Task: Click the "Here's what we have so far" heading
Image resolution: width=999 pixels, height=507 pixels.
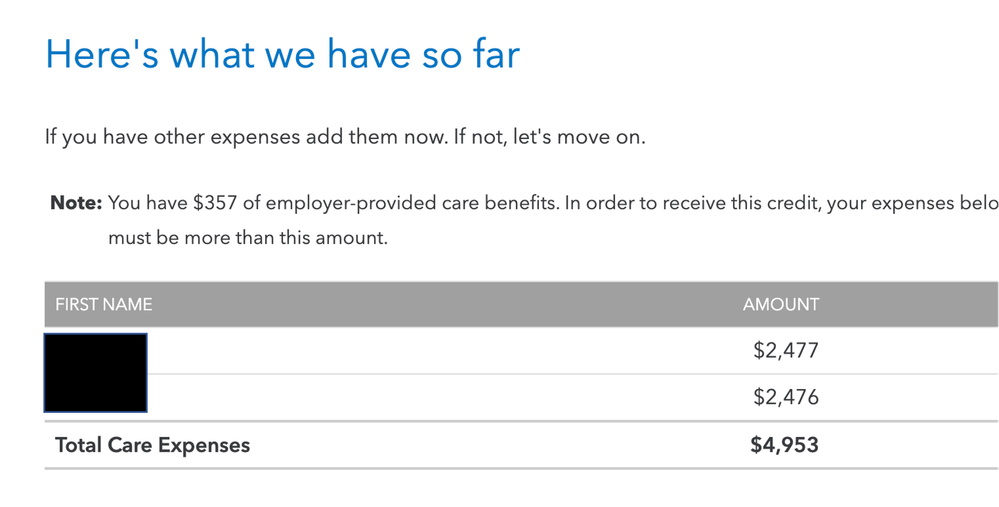Action: pos(282,54)
